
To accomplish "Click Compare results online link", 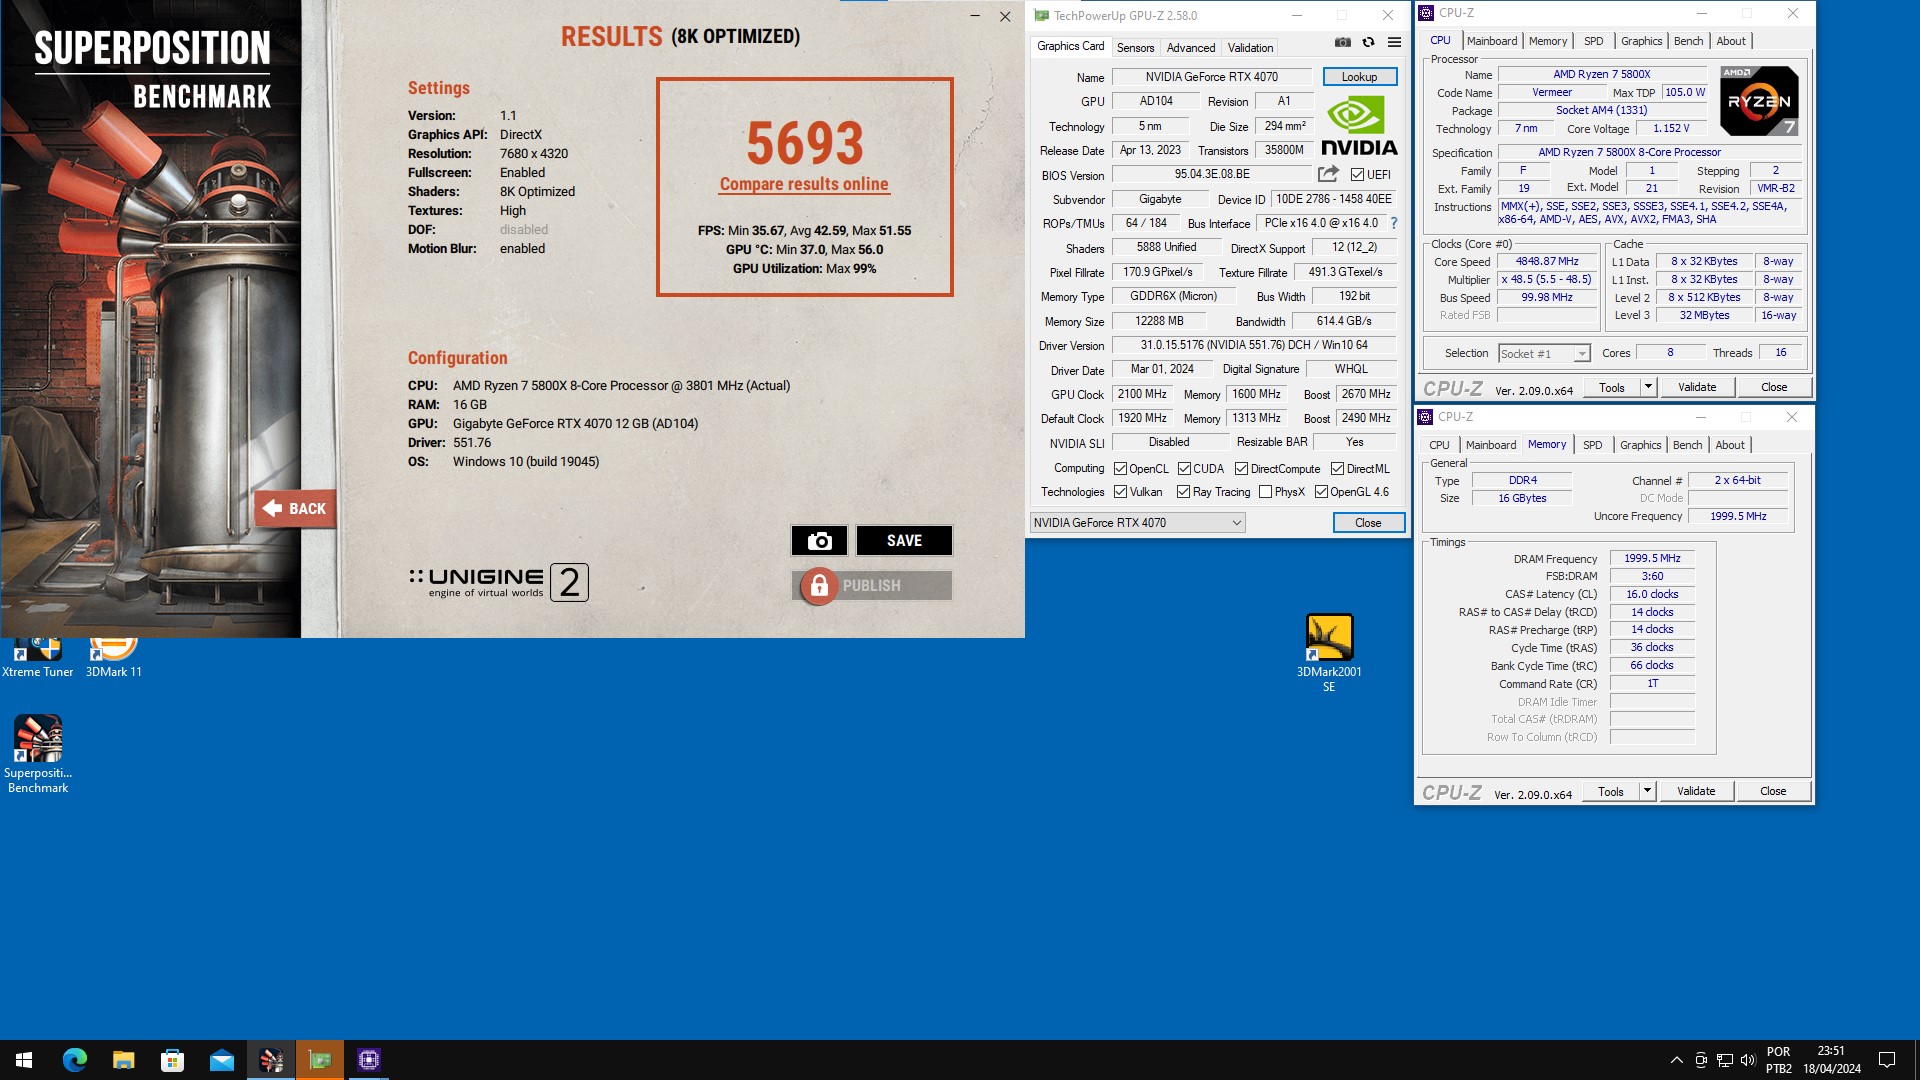I will tap(804, 184).
